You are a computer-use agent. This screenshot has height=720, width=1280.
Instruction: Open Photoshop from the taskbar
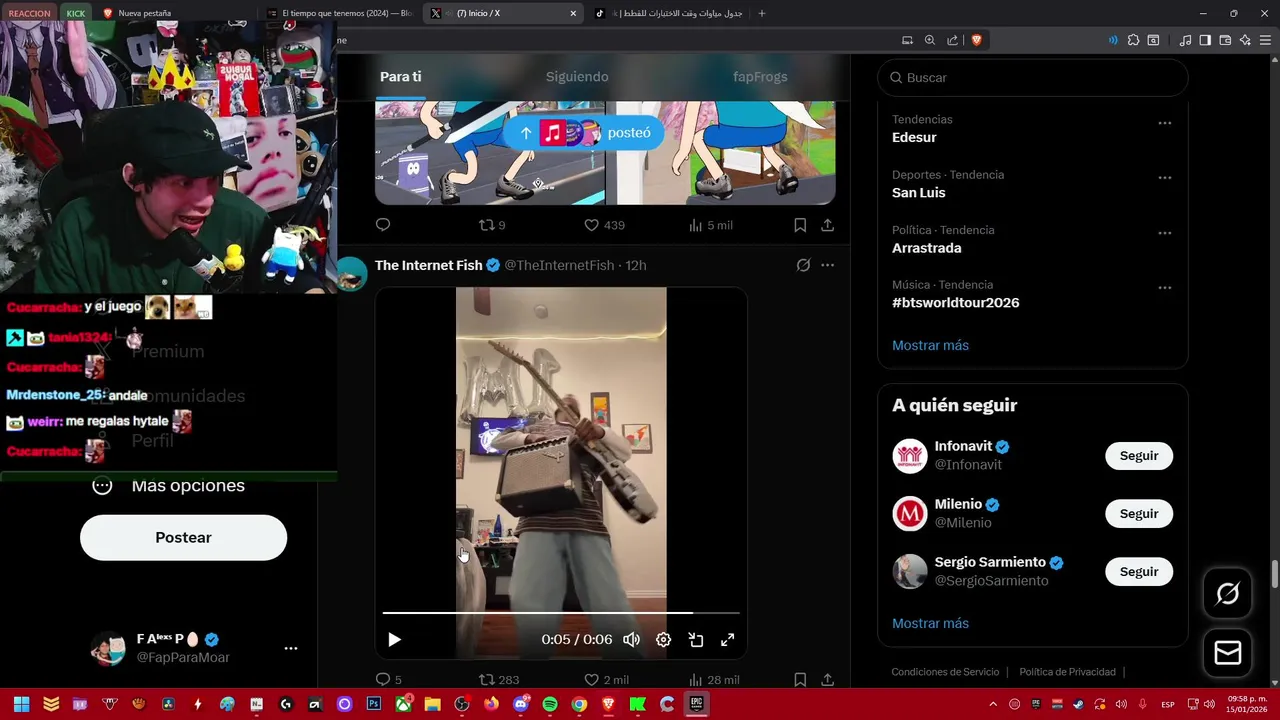(x=374, y=704)
